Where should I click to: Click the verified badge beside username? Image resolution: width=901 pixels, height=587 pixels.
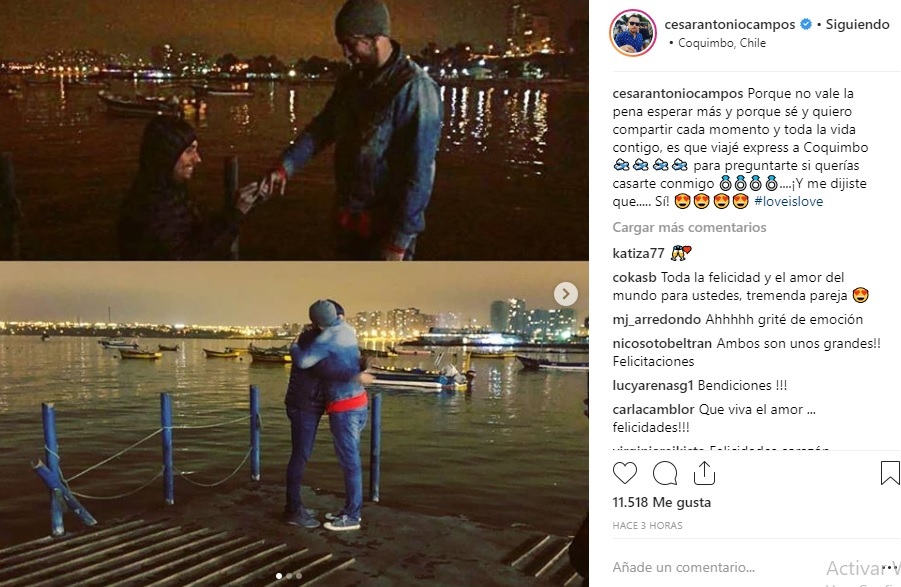[x=806, y=24]
